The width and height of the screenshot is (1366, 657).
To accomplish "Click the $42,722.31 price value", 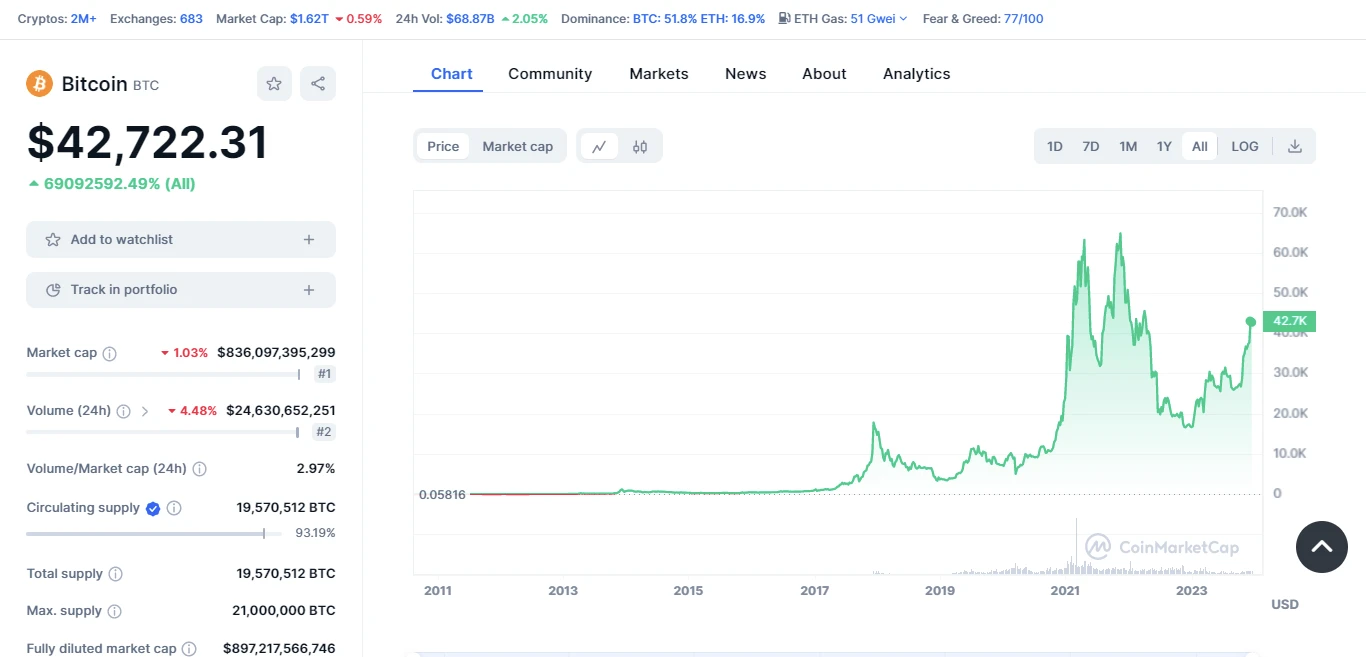I will (x=147, y=142).
